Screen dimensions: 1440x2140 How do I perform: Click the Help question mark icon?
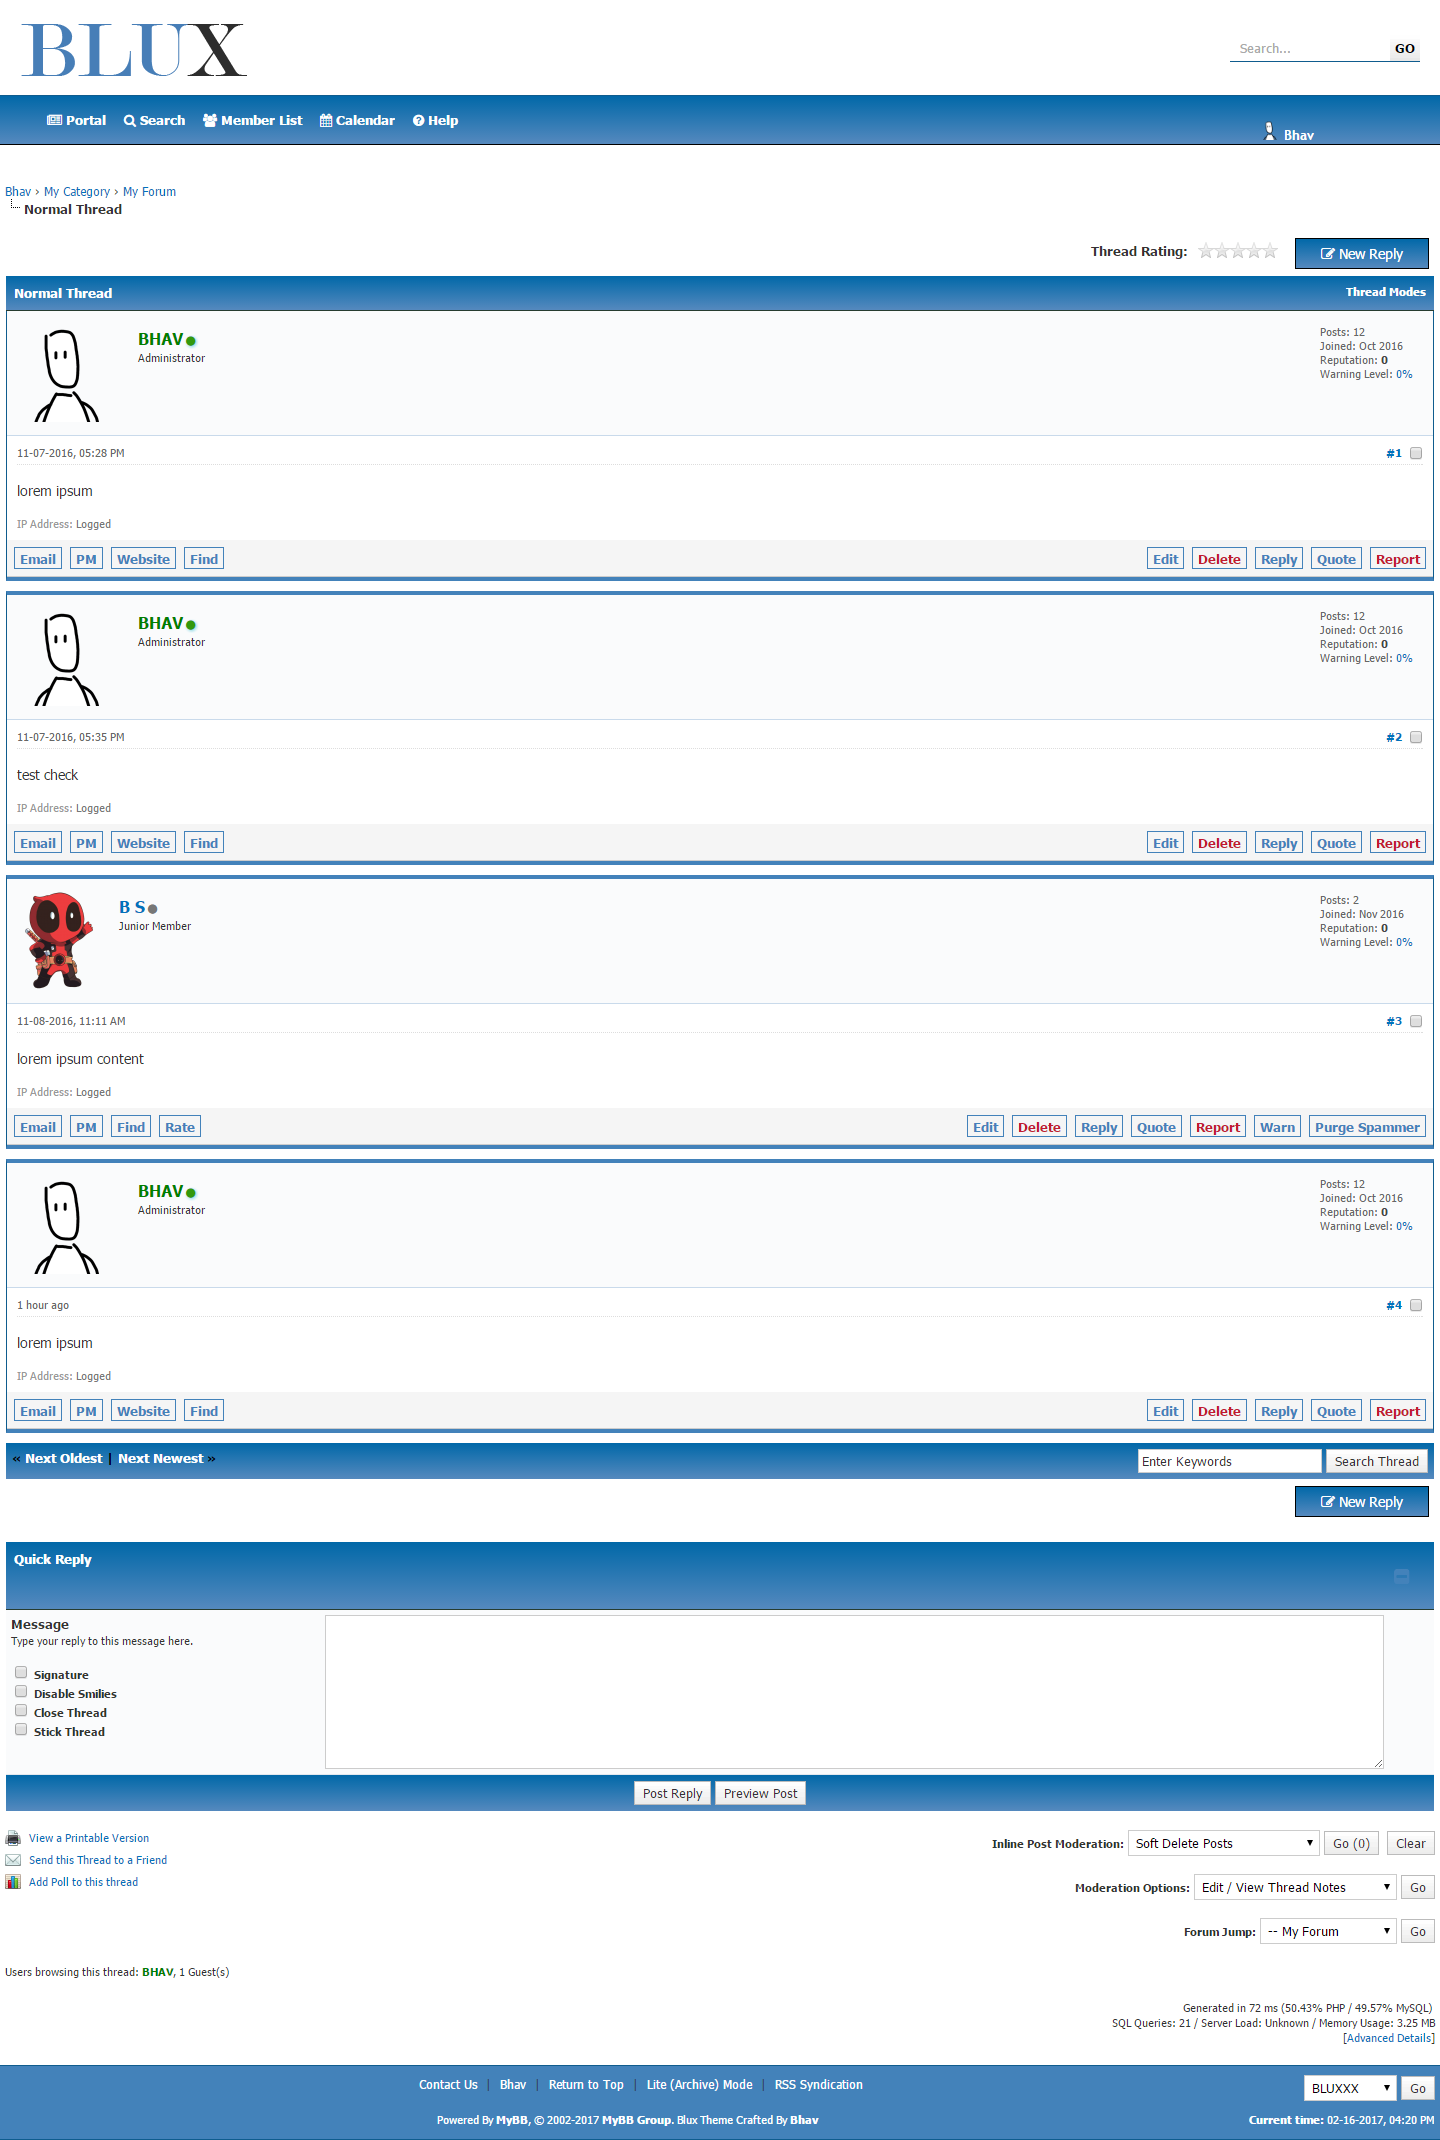(419, 121)
